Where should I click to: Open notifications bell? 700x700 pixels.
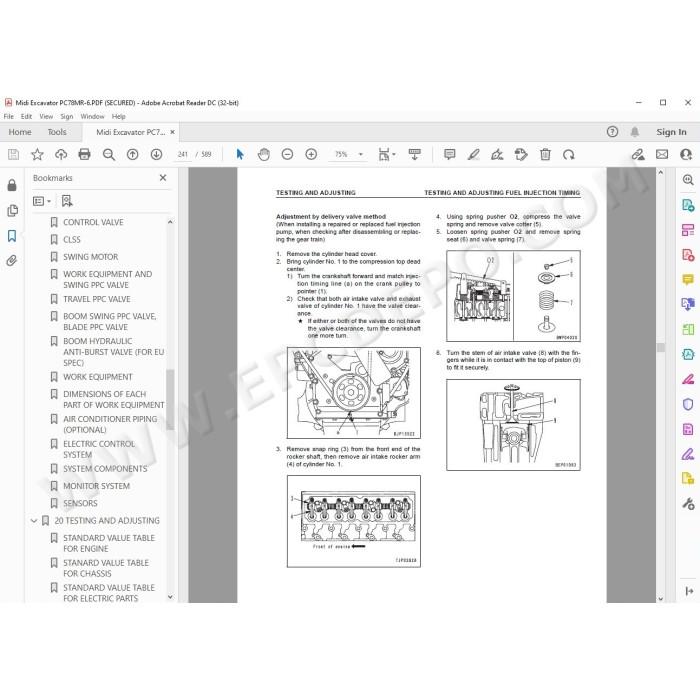[x=634, y=132]
